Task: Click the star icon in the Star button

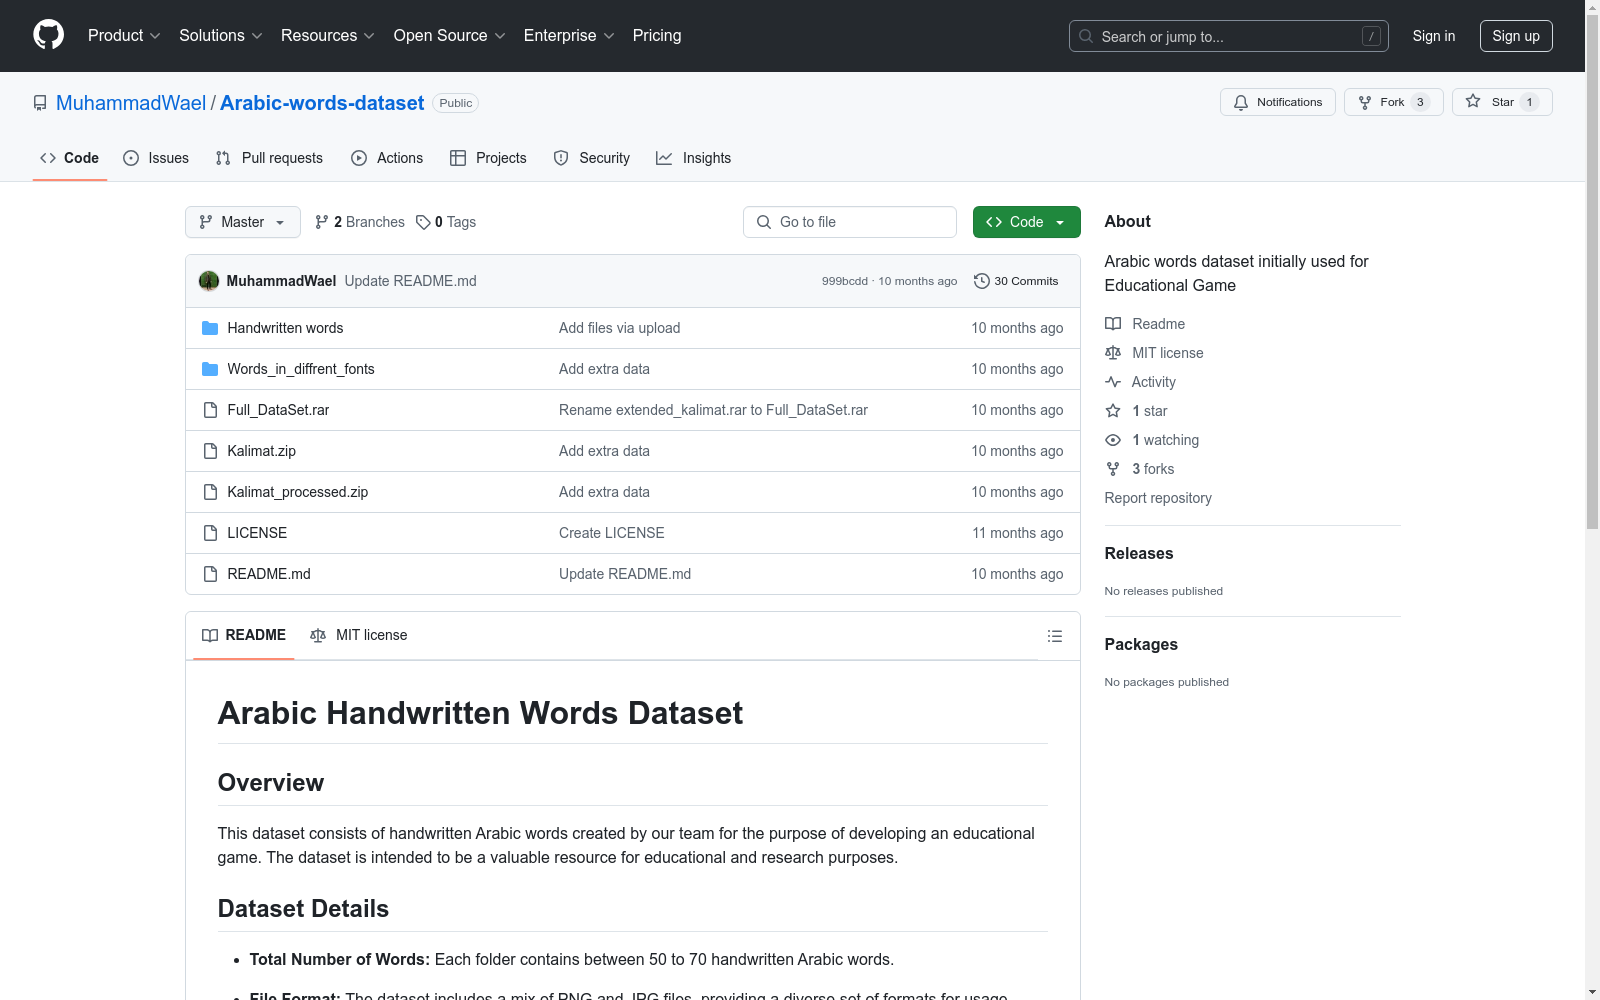Action: [1473, 101]
